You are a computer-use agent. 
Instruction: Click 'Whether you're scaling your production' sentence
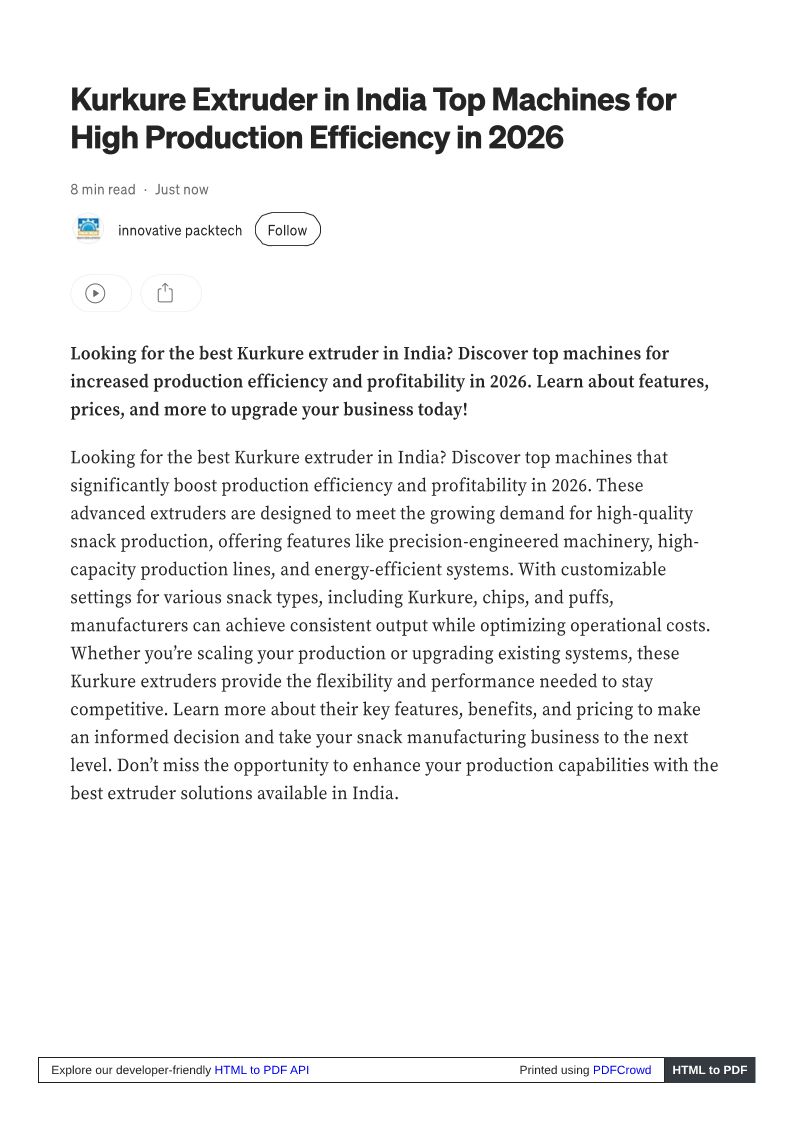(x=230, y=653)
